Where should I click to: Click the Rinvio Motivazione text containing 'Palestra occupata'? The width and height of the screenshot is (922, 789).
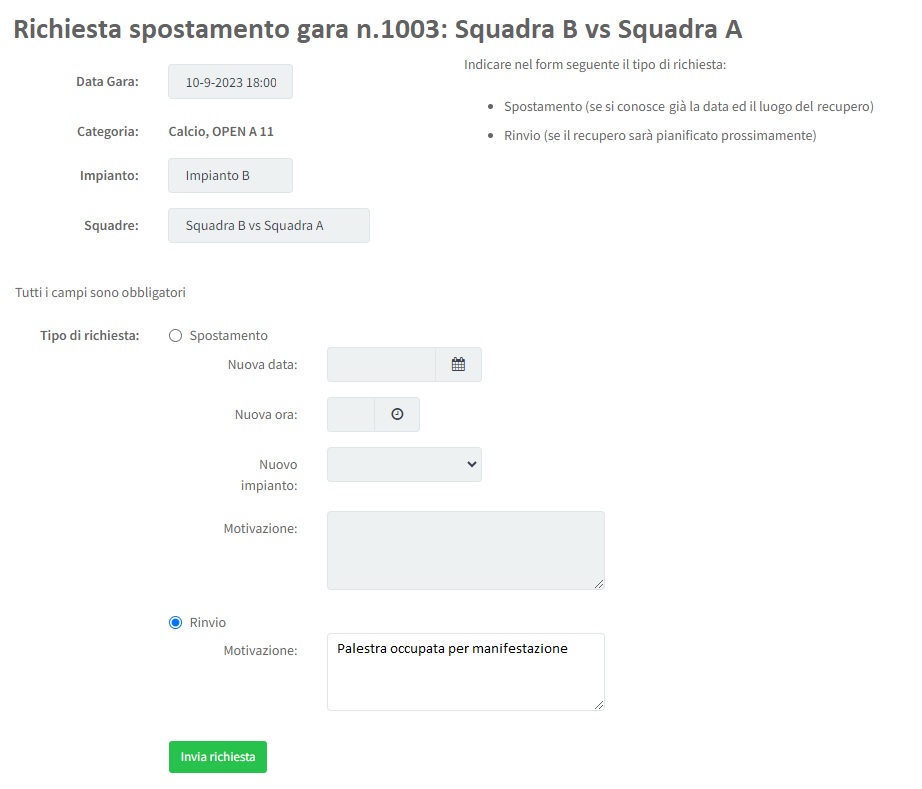click(452, 649)
